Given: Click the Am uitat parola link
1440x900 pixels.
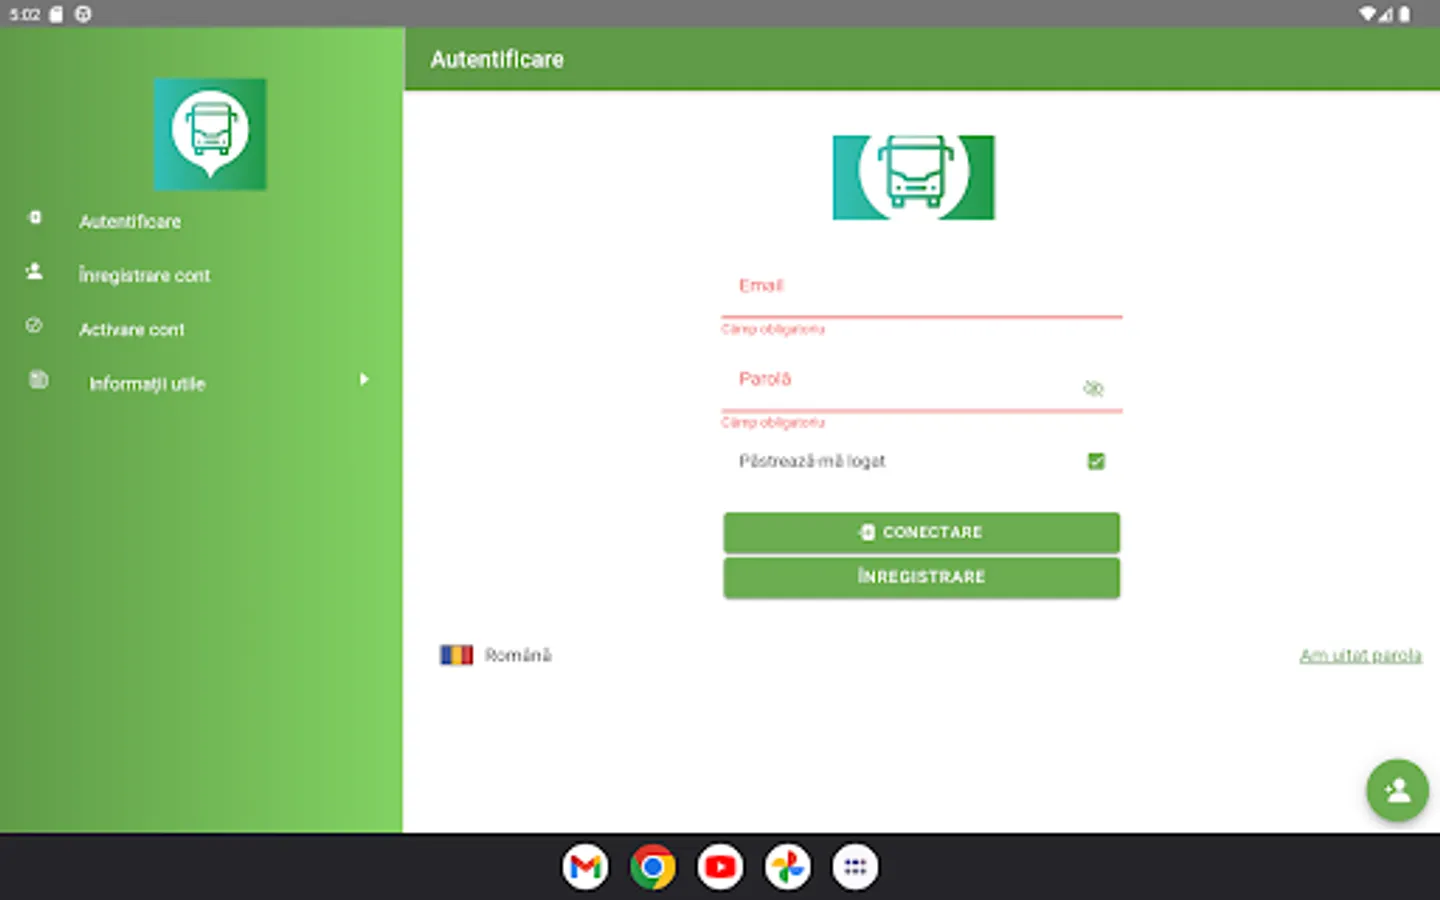Looking at the screenshot, I should pos(1361,655).
